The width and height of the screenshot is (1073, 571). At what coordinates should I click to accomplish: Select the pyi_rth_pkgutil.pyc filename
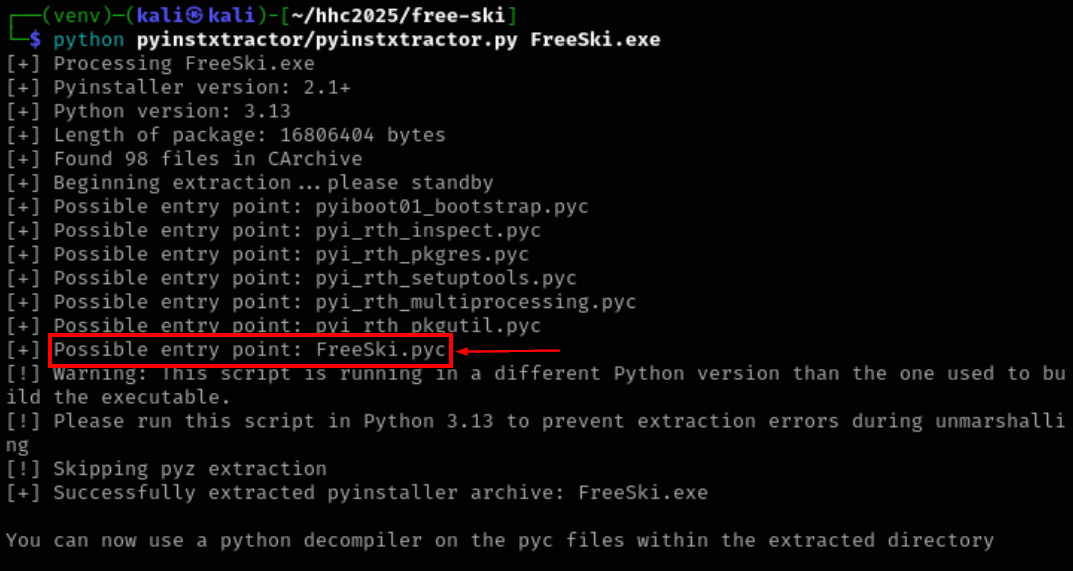(428, 326)
